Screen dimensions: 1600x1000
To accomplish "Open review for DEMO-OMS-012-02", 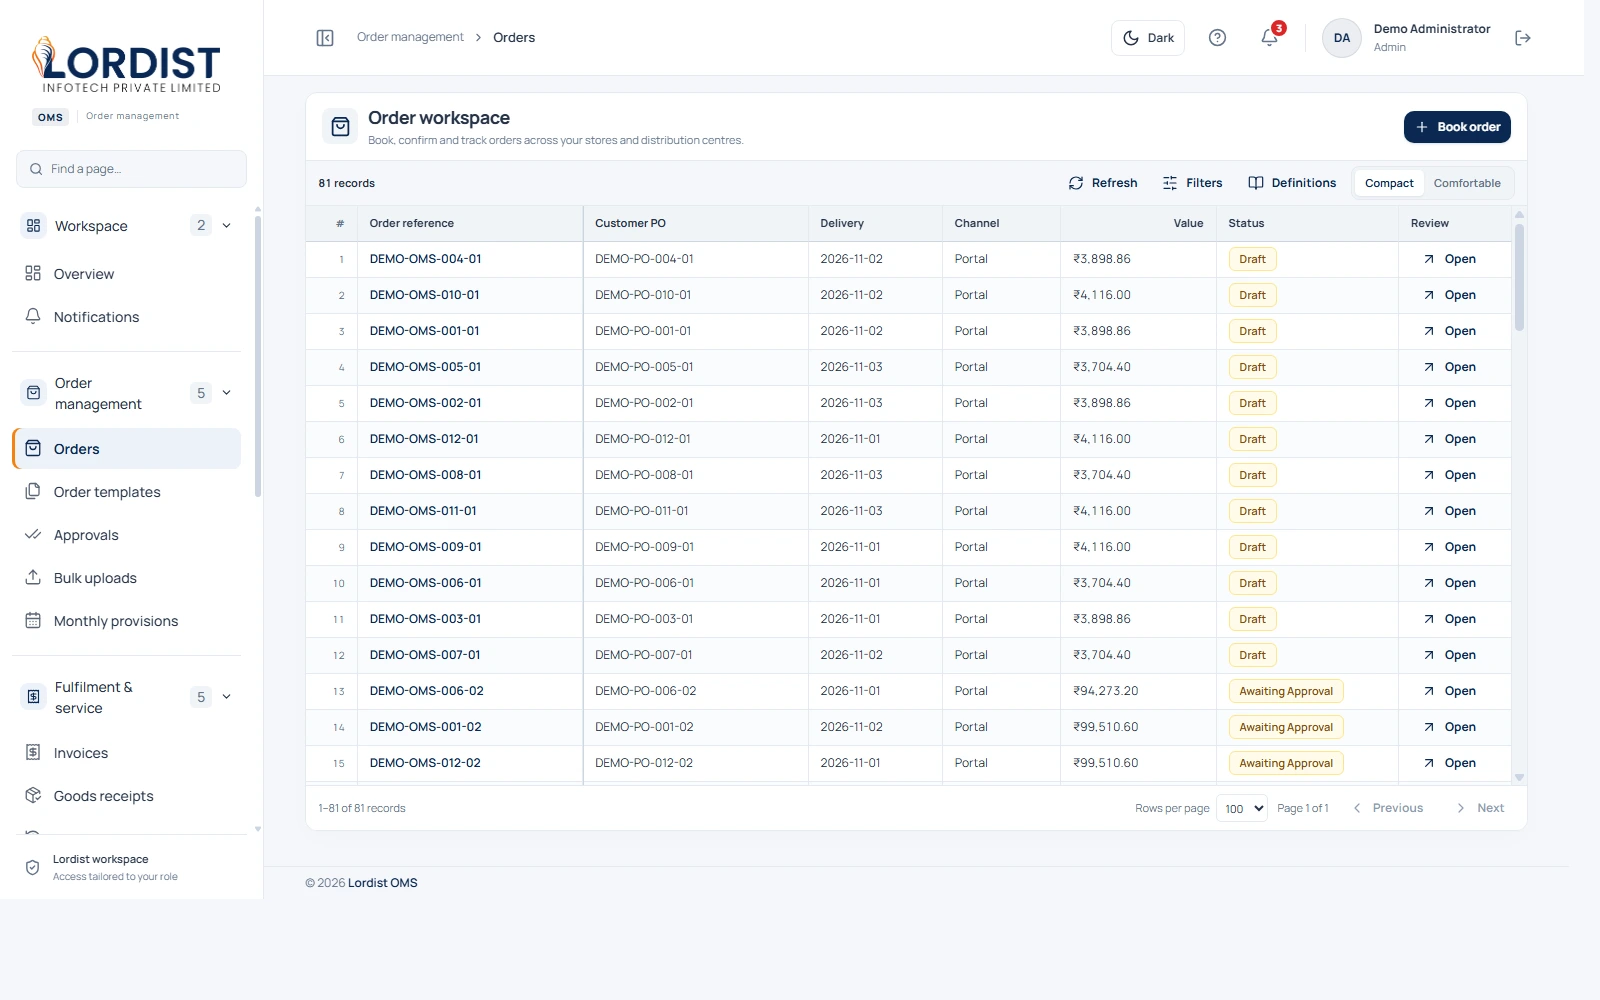I will click(1450, 763).
